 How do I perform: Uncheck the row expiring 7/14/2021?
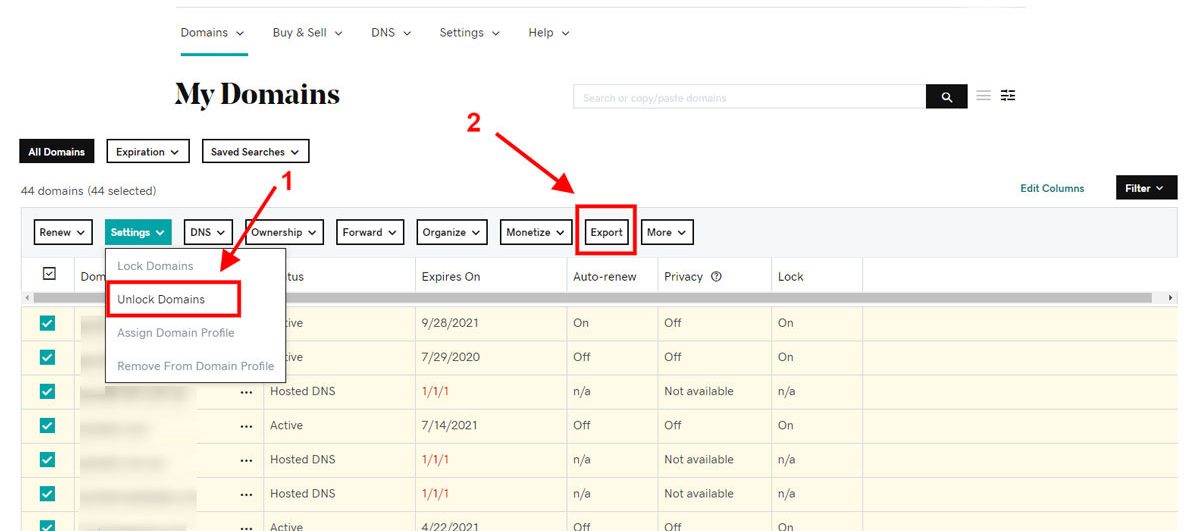pos(47,425)
